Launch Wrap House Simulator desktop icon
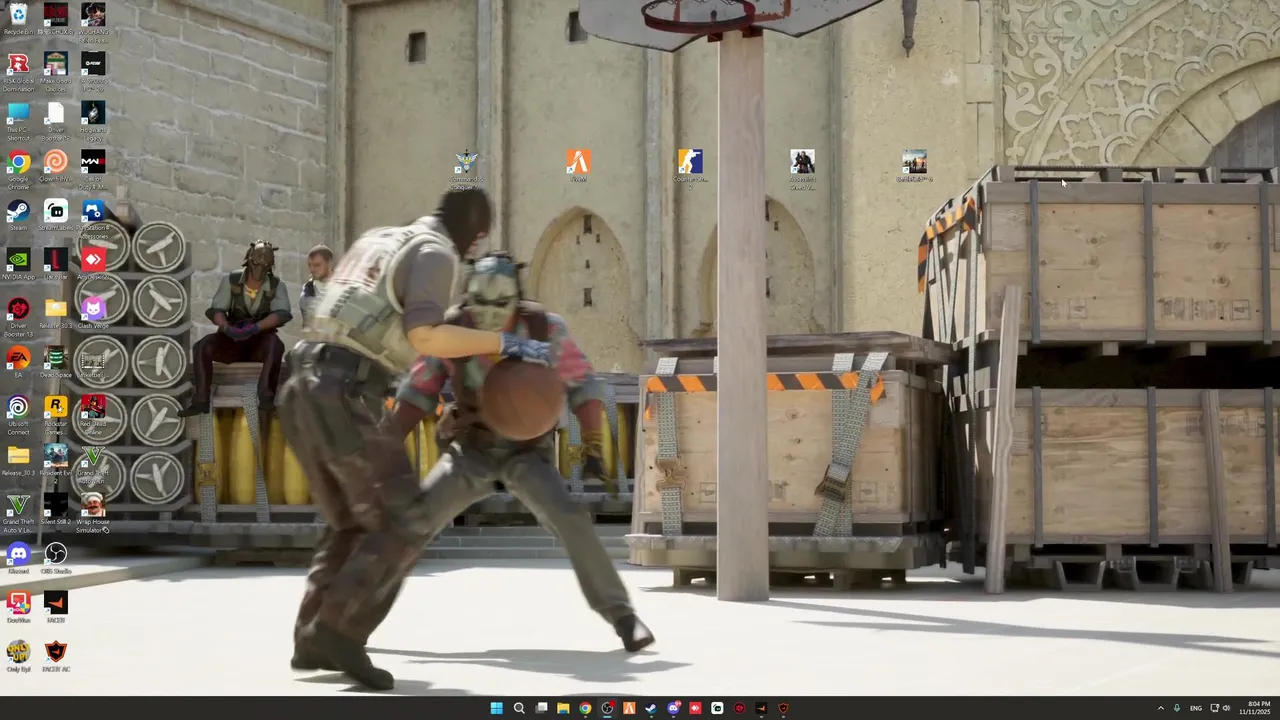 coord(93,513)
